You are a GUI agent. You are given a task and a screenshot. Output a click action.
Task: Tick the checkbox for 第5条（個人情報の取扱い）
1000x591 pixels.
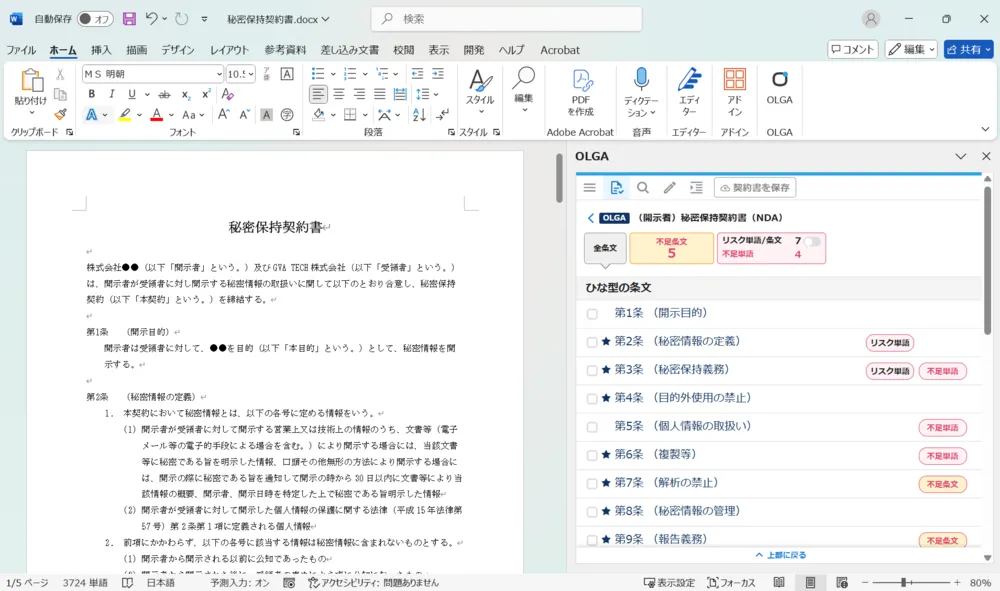(592, 427)
